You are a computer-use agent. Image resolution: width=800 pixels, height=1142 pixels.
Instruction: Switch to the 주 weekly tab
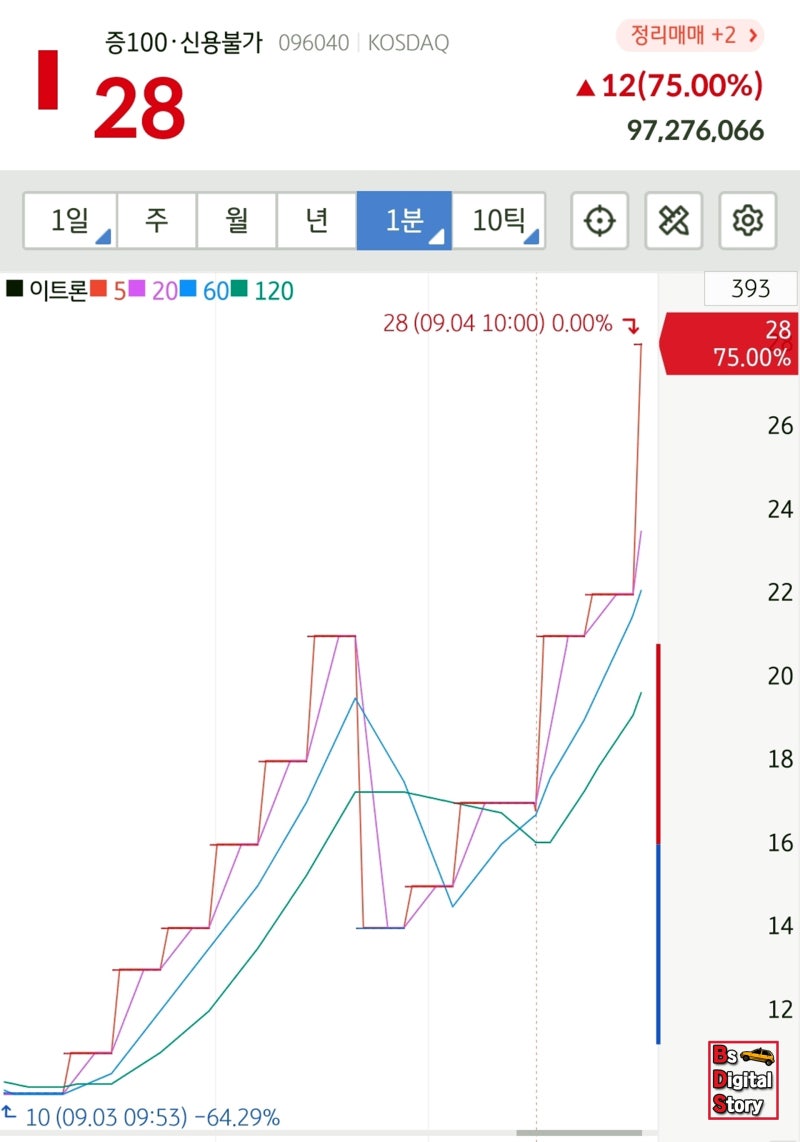tap(157, 221)
